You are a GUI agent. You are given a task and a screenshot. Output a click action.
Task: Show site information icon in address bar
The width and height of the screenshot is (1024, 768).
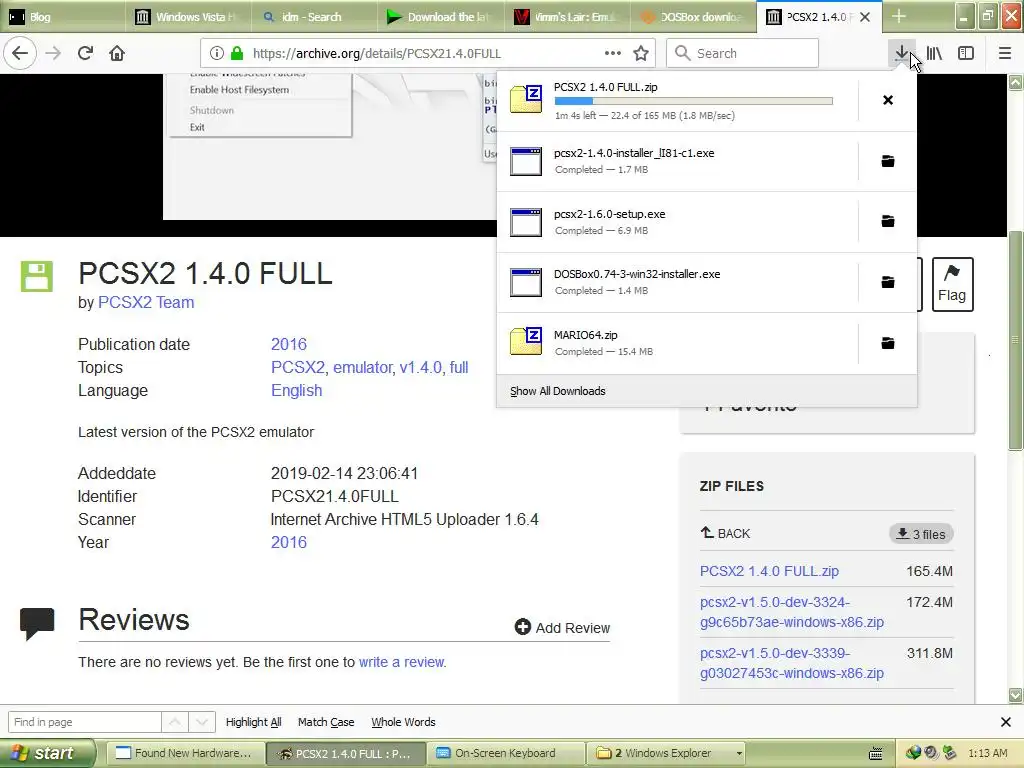tap(217, 54)
